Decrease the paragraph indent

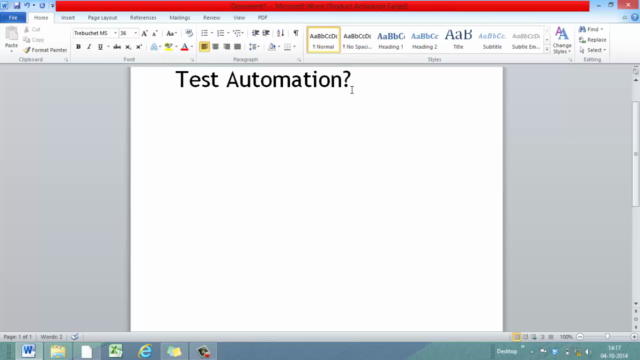click(255, 33)
